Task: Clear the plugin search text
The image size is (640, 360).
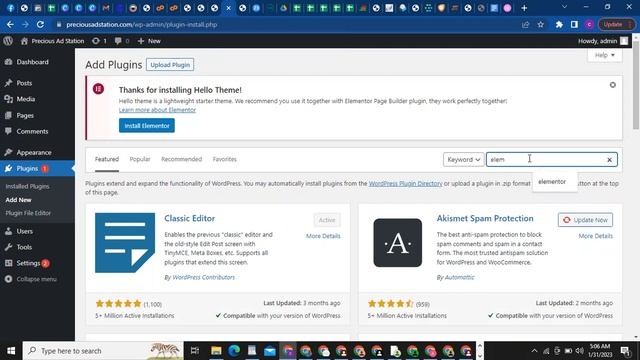Action: [609, 160]
